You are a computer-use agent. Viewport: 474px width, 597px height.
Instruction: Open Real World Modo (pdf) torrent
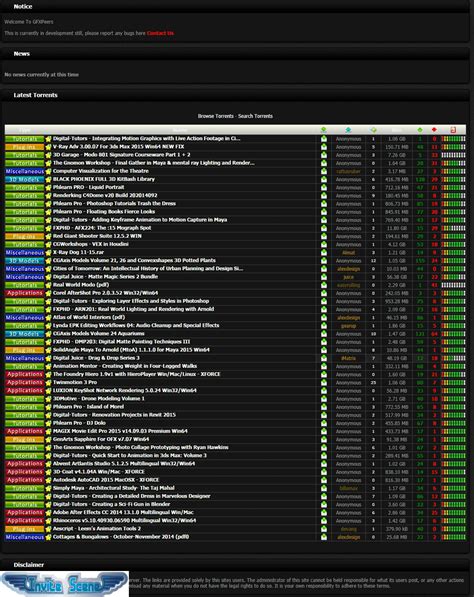click(x=81, y=285)
